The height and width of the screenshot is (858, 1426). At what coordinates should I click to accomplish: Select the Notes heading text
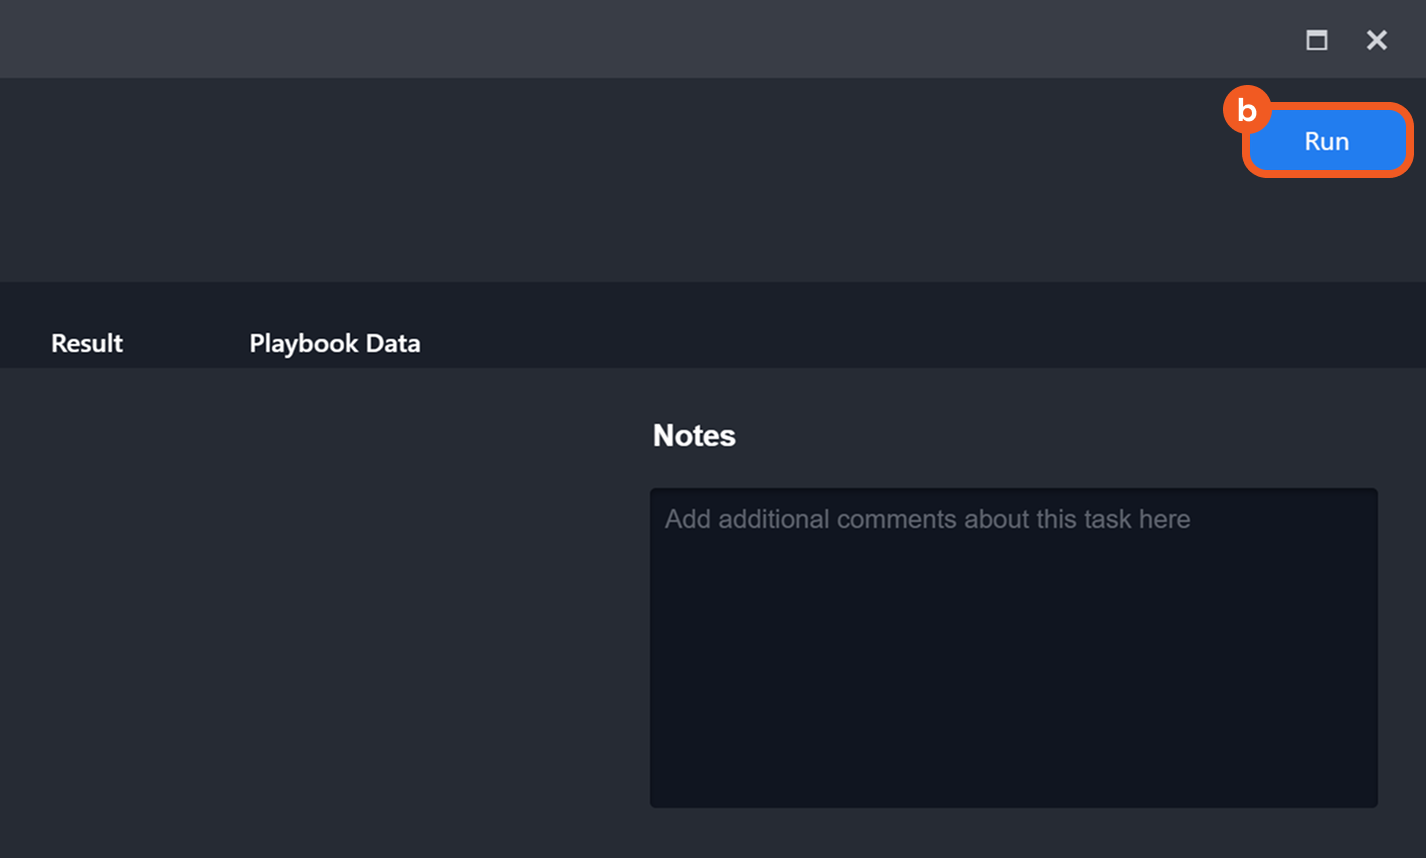694,435
